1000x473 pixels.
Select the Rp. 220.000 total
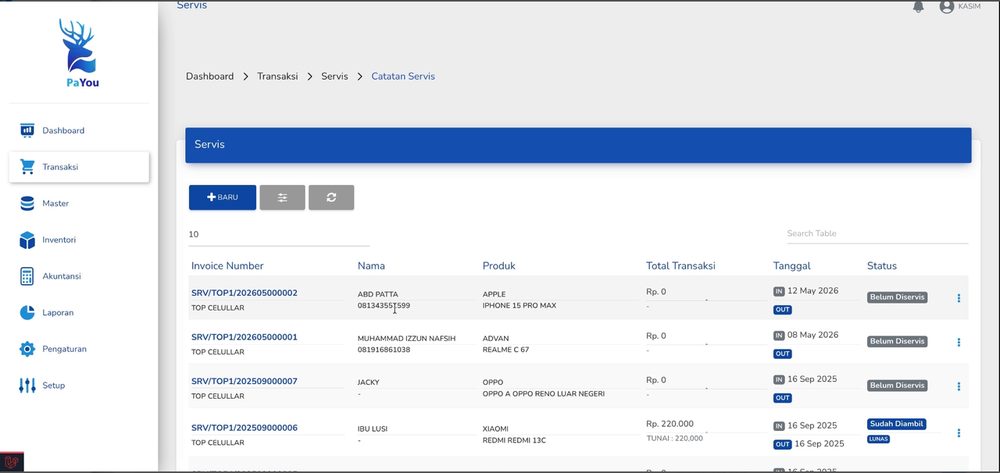pyautogui.click(x=670, y=424)
